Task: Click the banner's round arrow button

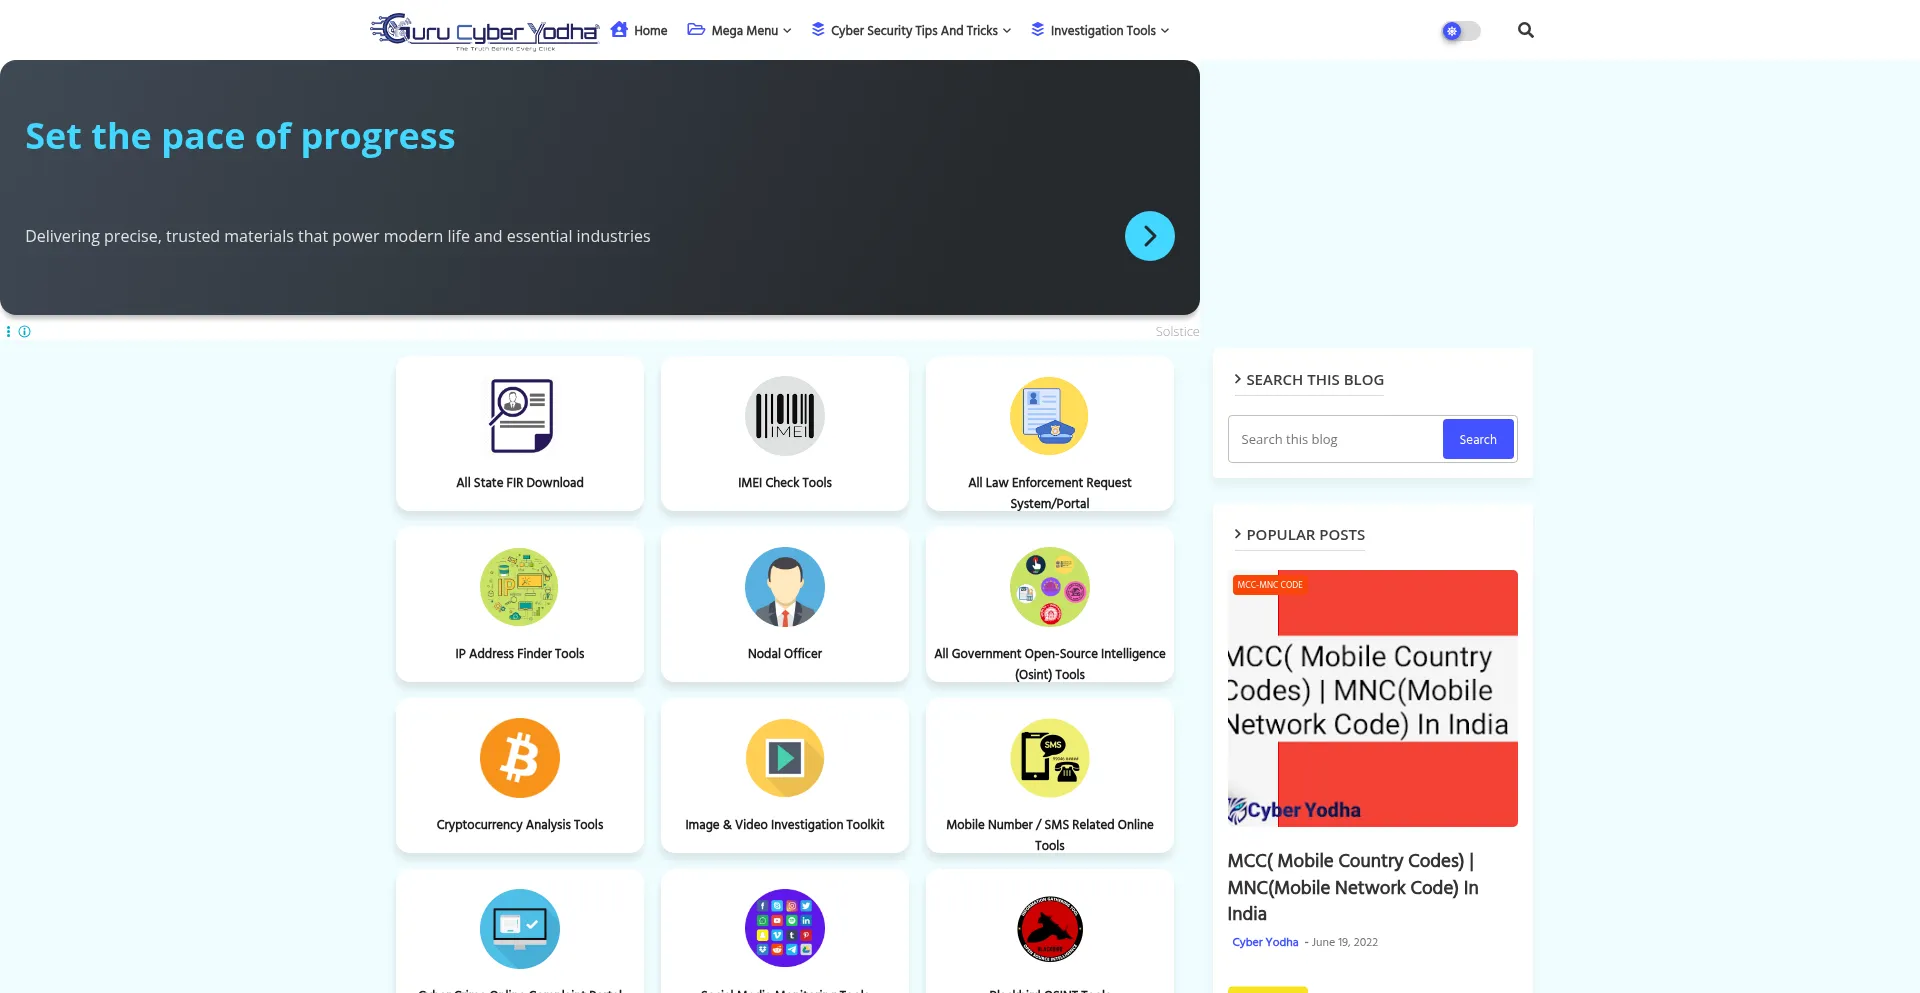Action: click(1149, 236)
